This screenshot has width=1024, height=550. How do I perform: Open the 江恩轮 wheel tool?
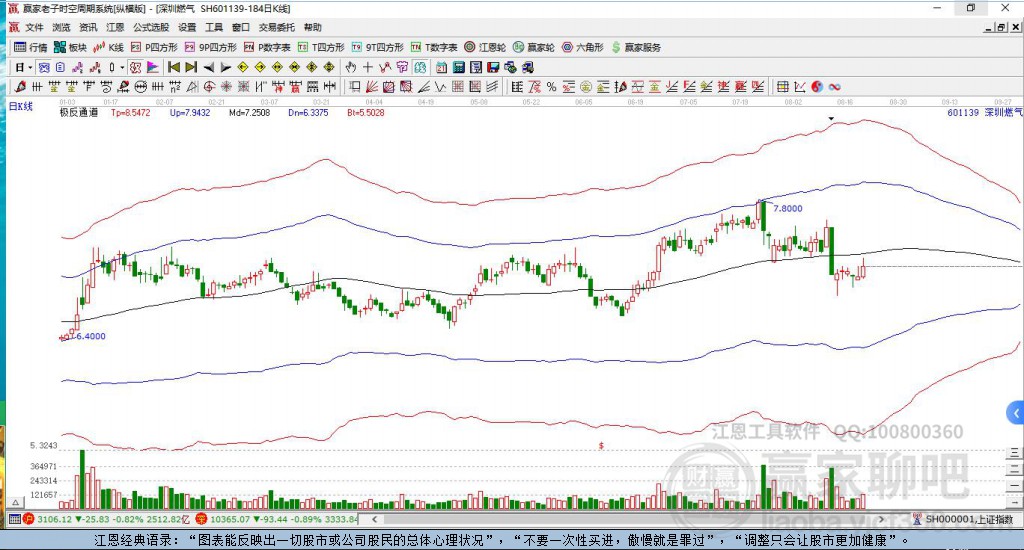click(x=485, y=47)
